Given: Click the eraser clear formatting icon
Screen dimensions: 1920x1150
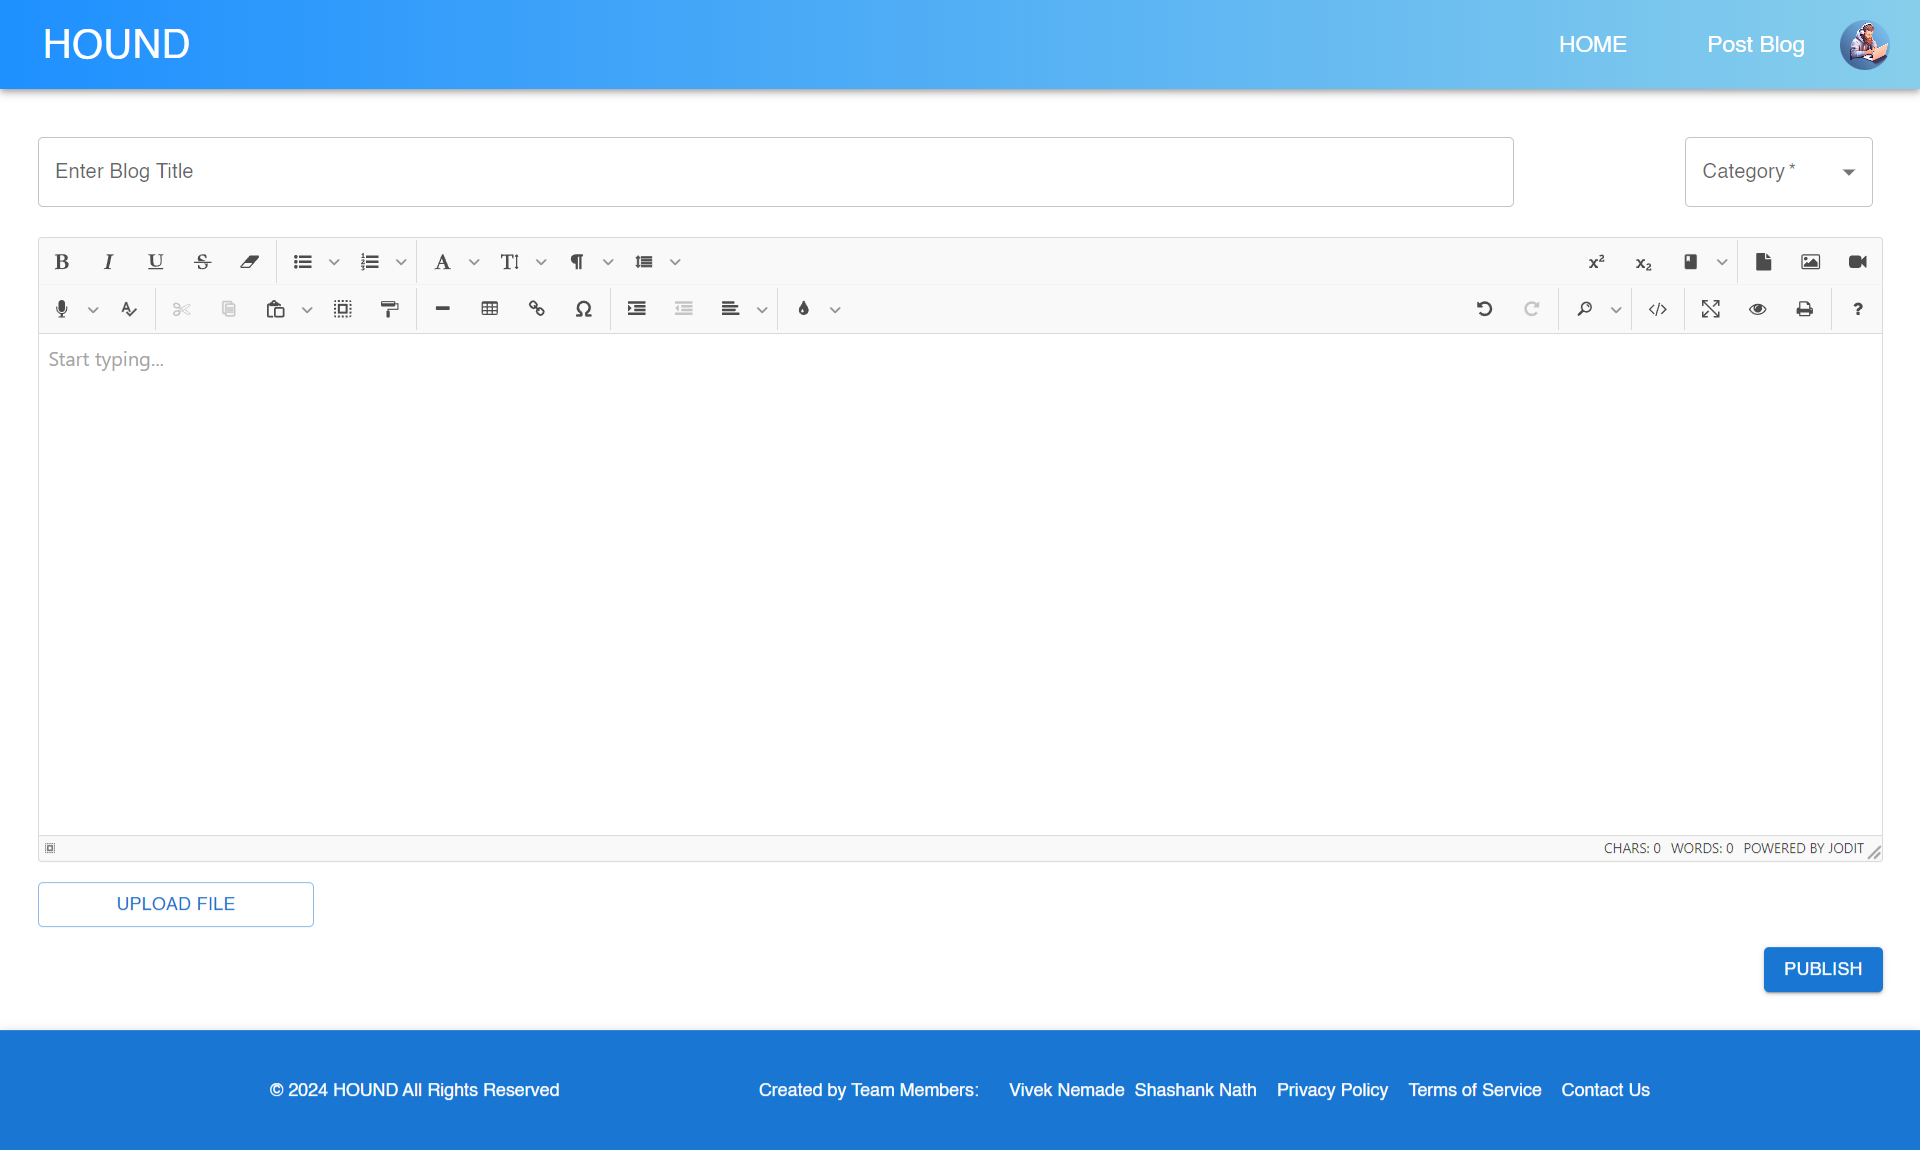Looking at the screenshot, I should pos(249,262).
